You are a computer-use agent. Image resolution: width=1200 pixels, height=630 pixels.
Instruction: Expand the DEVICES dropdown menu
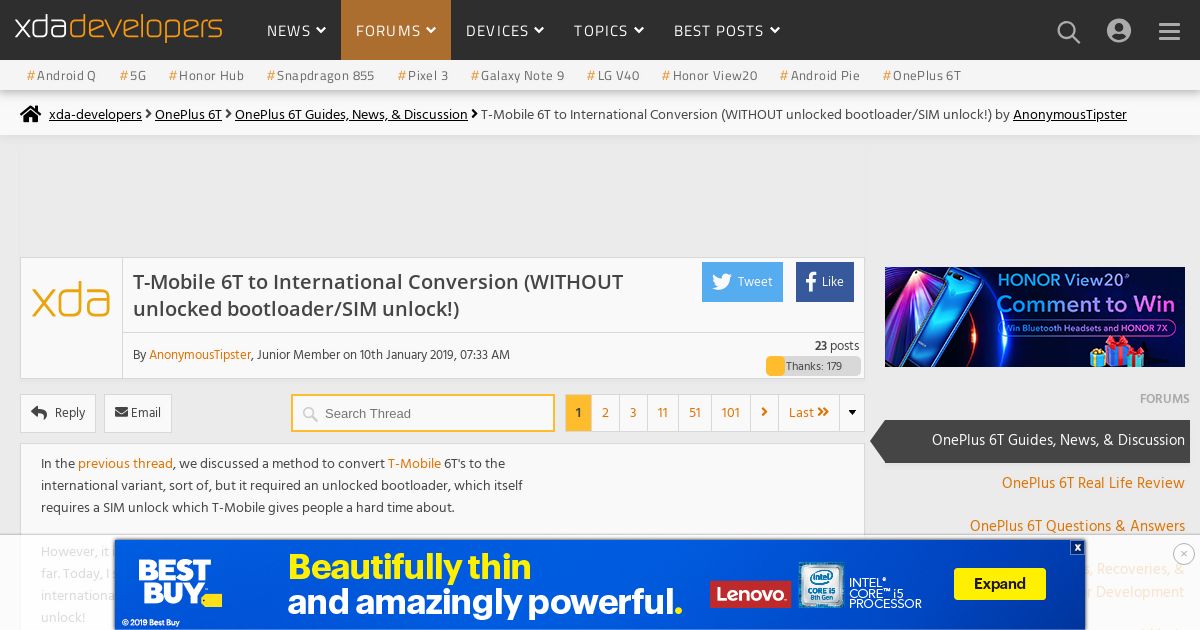pyautogui.click(x=505, y=31)
